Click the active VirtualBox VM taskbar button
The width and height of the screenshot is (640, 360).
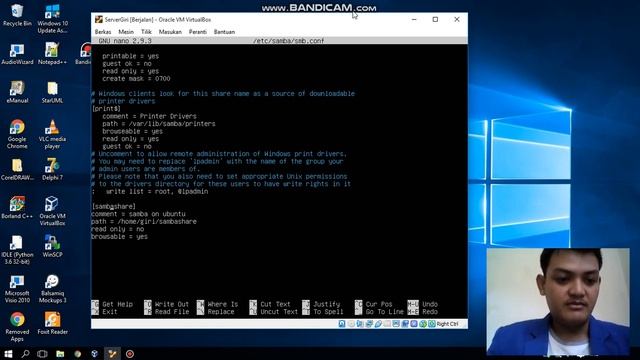click(x=112, y=353)
